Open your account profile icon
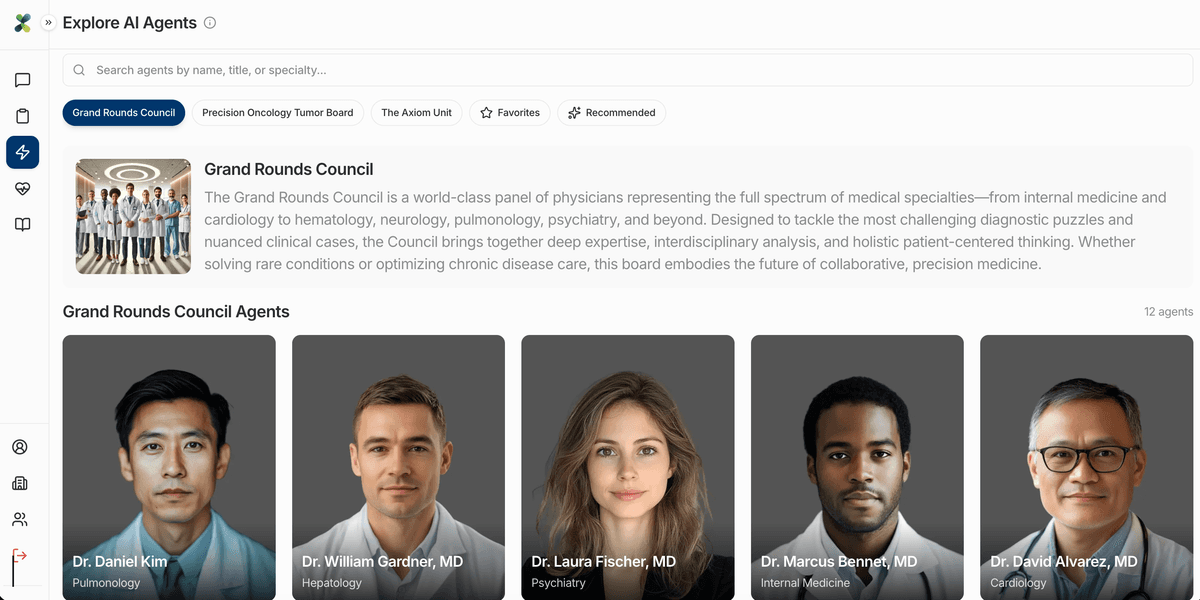Image resolution: width=1200 pixels, height=600 pixels. (x=22, y=447)
